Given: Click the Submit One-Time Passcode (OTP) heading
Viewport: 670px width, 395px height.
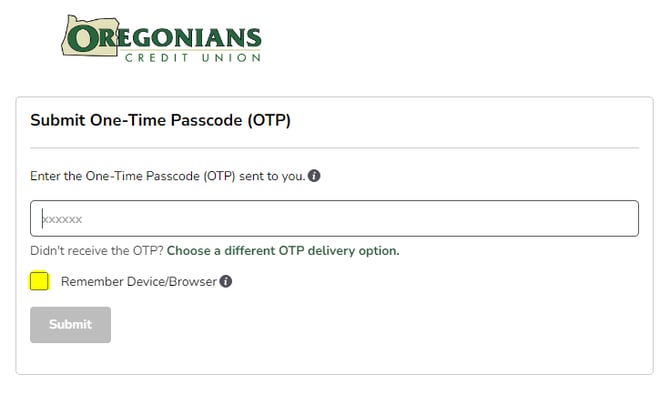Looking at the screenshot, I should point(160,120).
